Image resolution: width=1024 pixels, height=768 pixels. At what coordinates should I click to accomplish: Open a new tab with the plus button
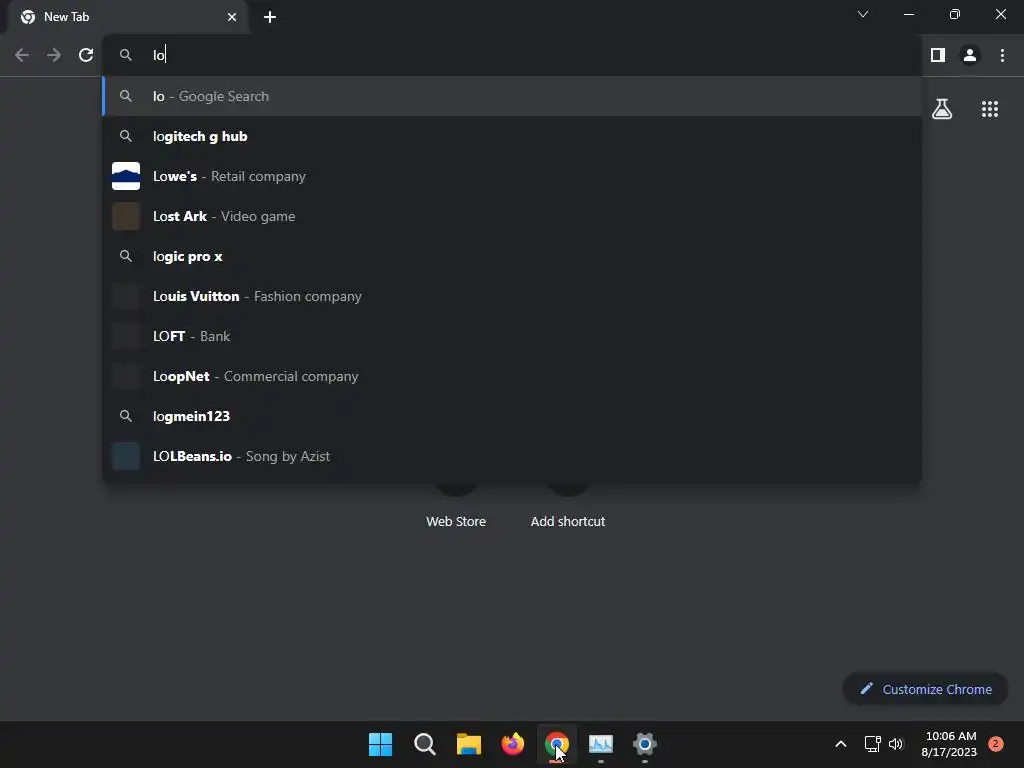pyautogui.click(x=270, y=17)
